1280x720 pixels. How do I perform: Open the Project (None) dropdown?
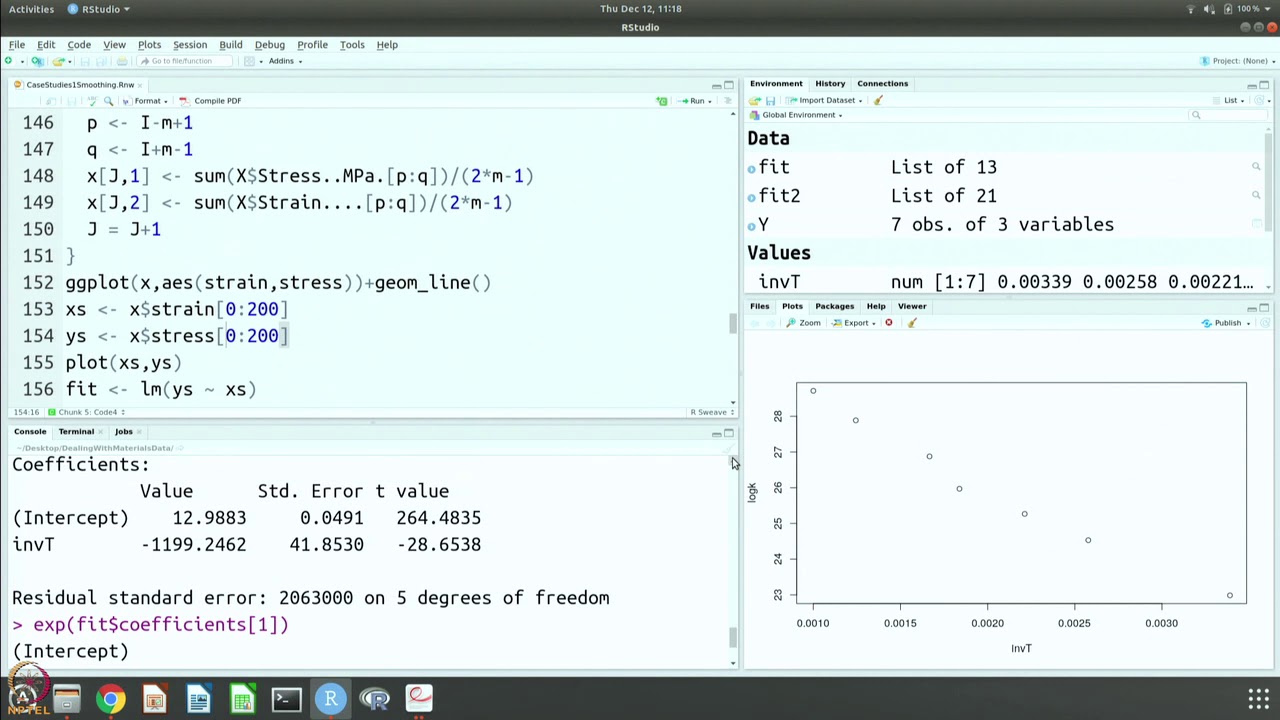pos(1237,61)
